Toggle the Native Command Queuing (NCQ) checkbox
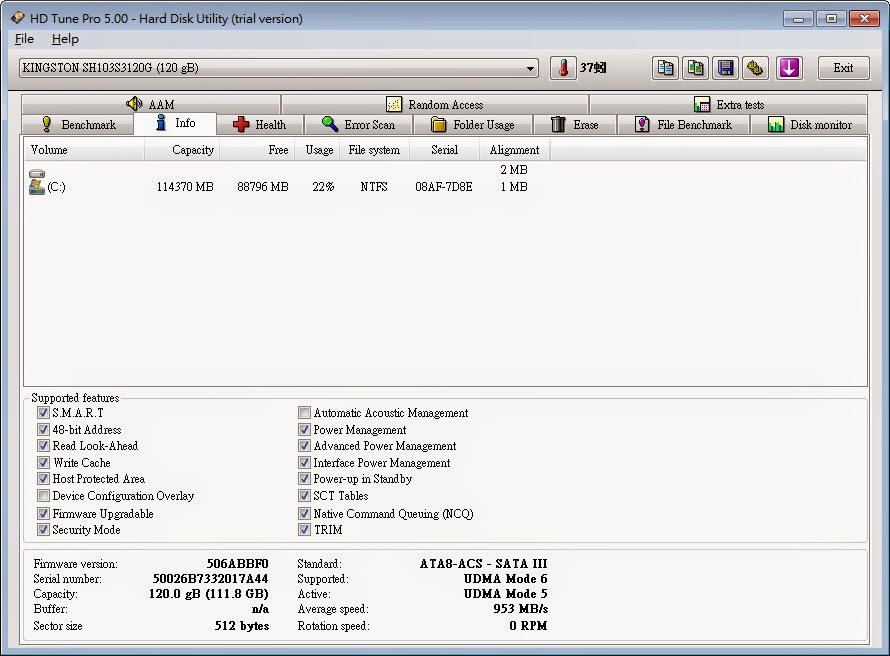 (x=304, y=514)
